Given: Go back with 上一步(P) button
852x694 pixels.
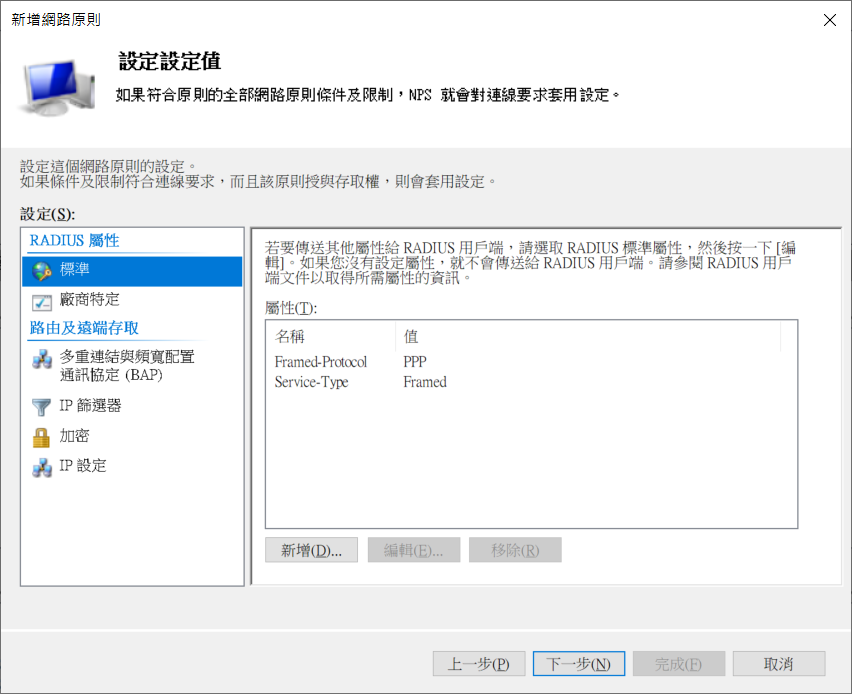Looking at the screenshot, I should (x=479, y=664).
